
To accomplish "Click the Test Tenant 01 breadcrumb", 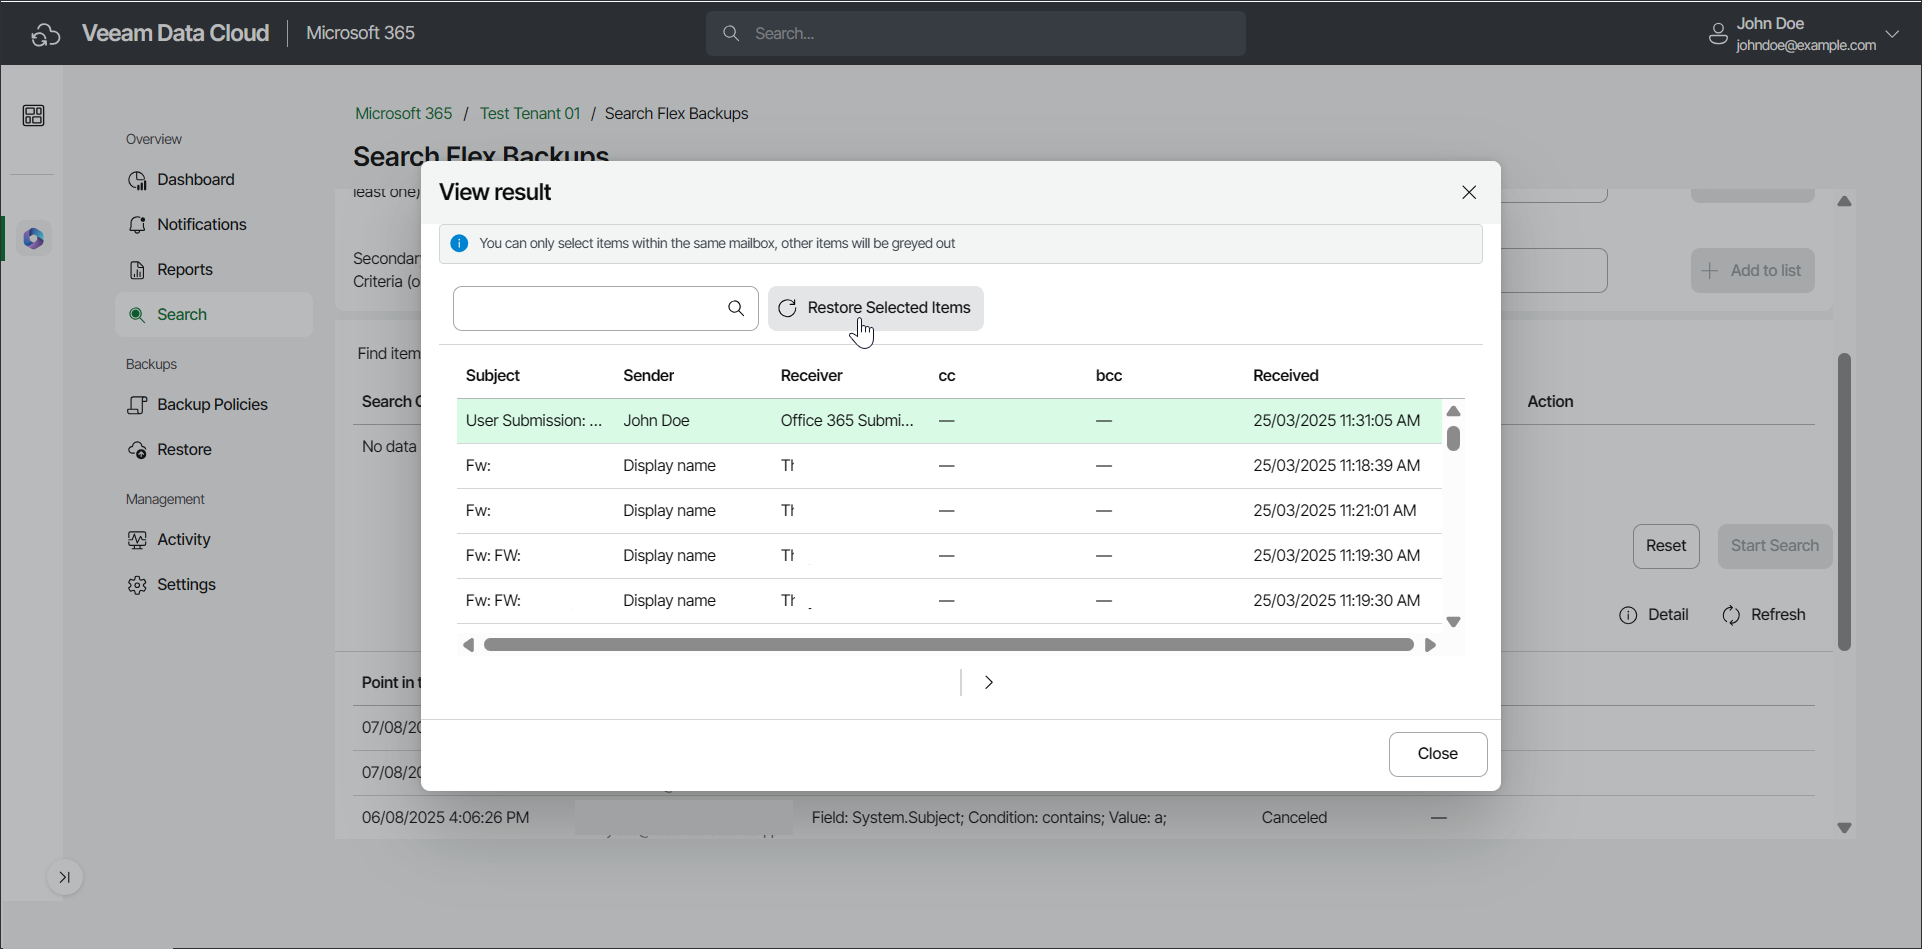I will point(530,114).
